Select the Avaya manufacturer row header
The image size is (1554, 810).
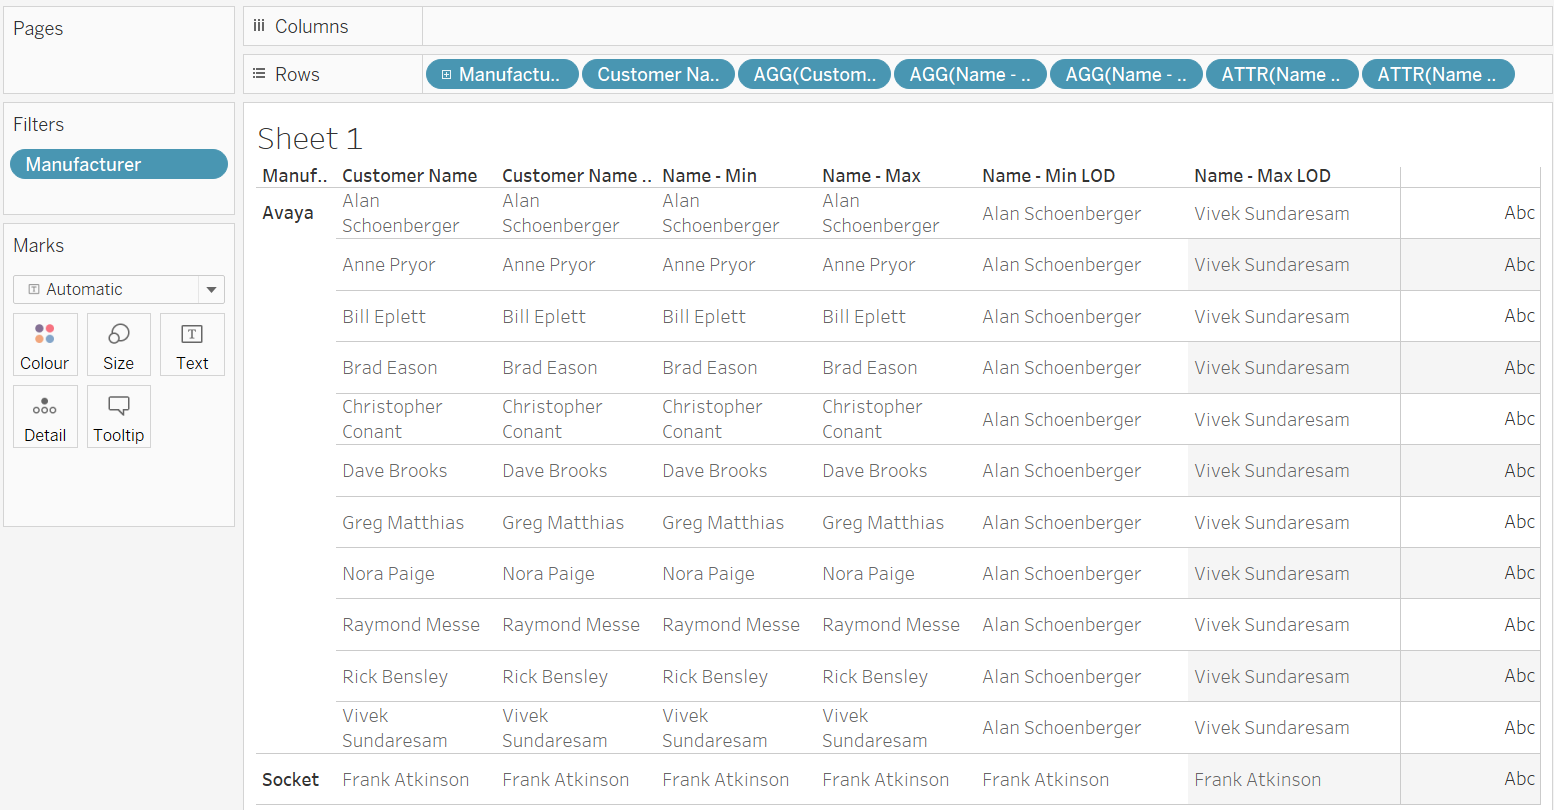(x=288, y=213)
